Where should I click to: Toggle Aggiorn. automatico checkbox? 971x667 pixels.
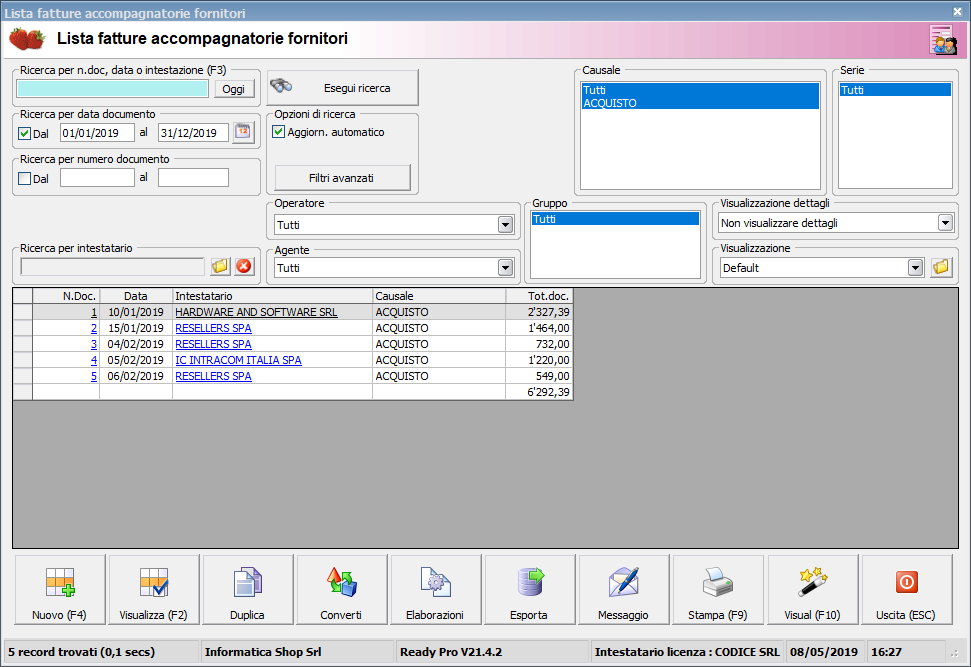point(279,132)
